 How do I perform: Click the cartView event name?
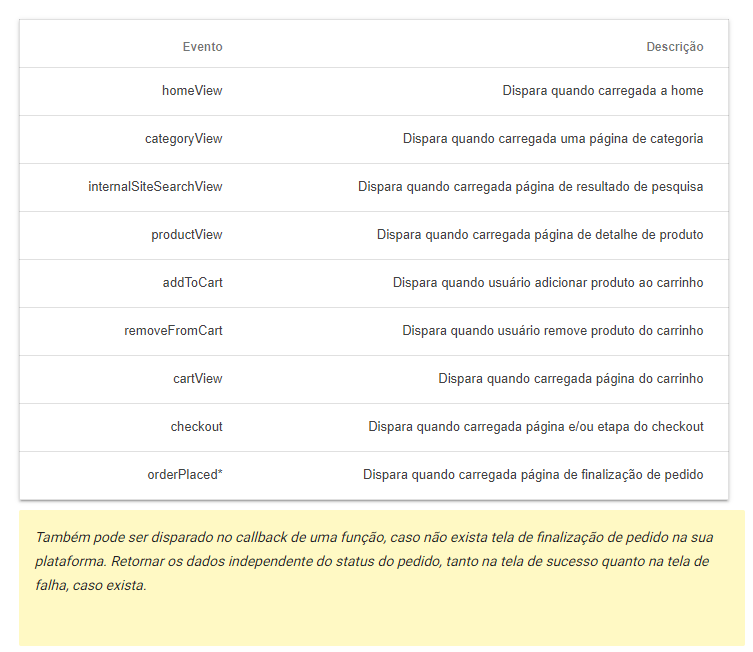(x=197, y=379)
